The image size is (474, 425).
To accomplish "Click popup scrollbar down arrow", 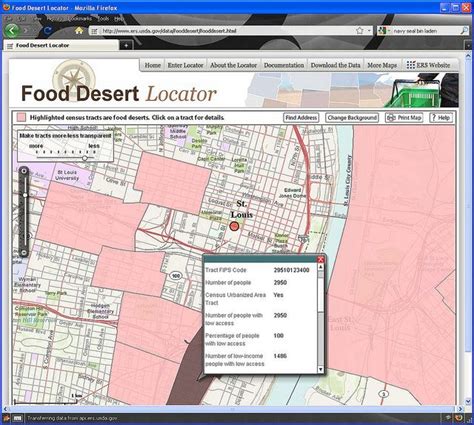I will click(320, 369).
